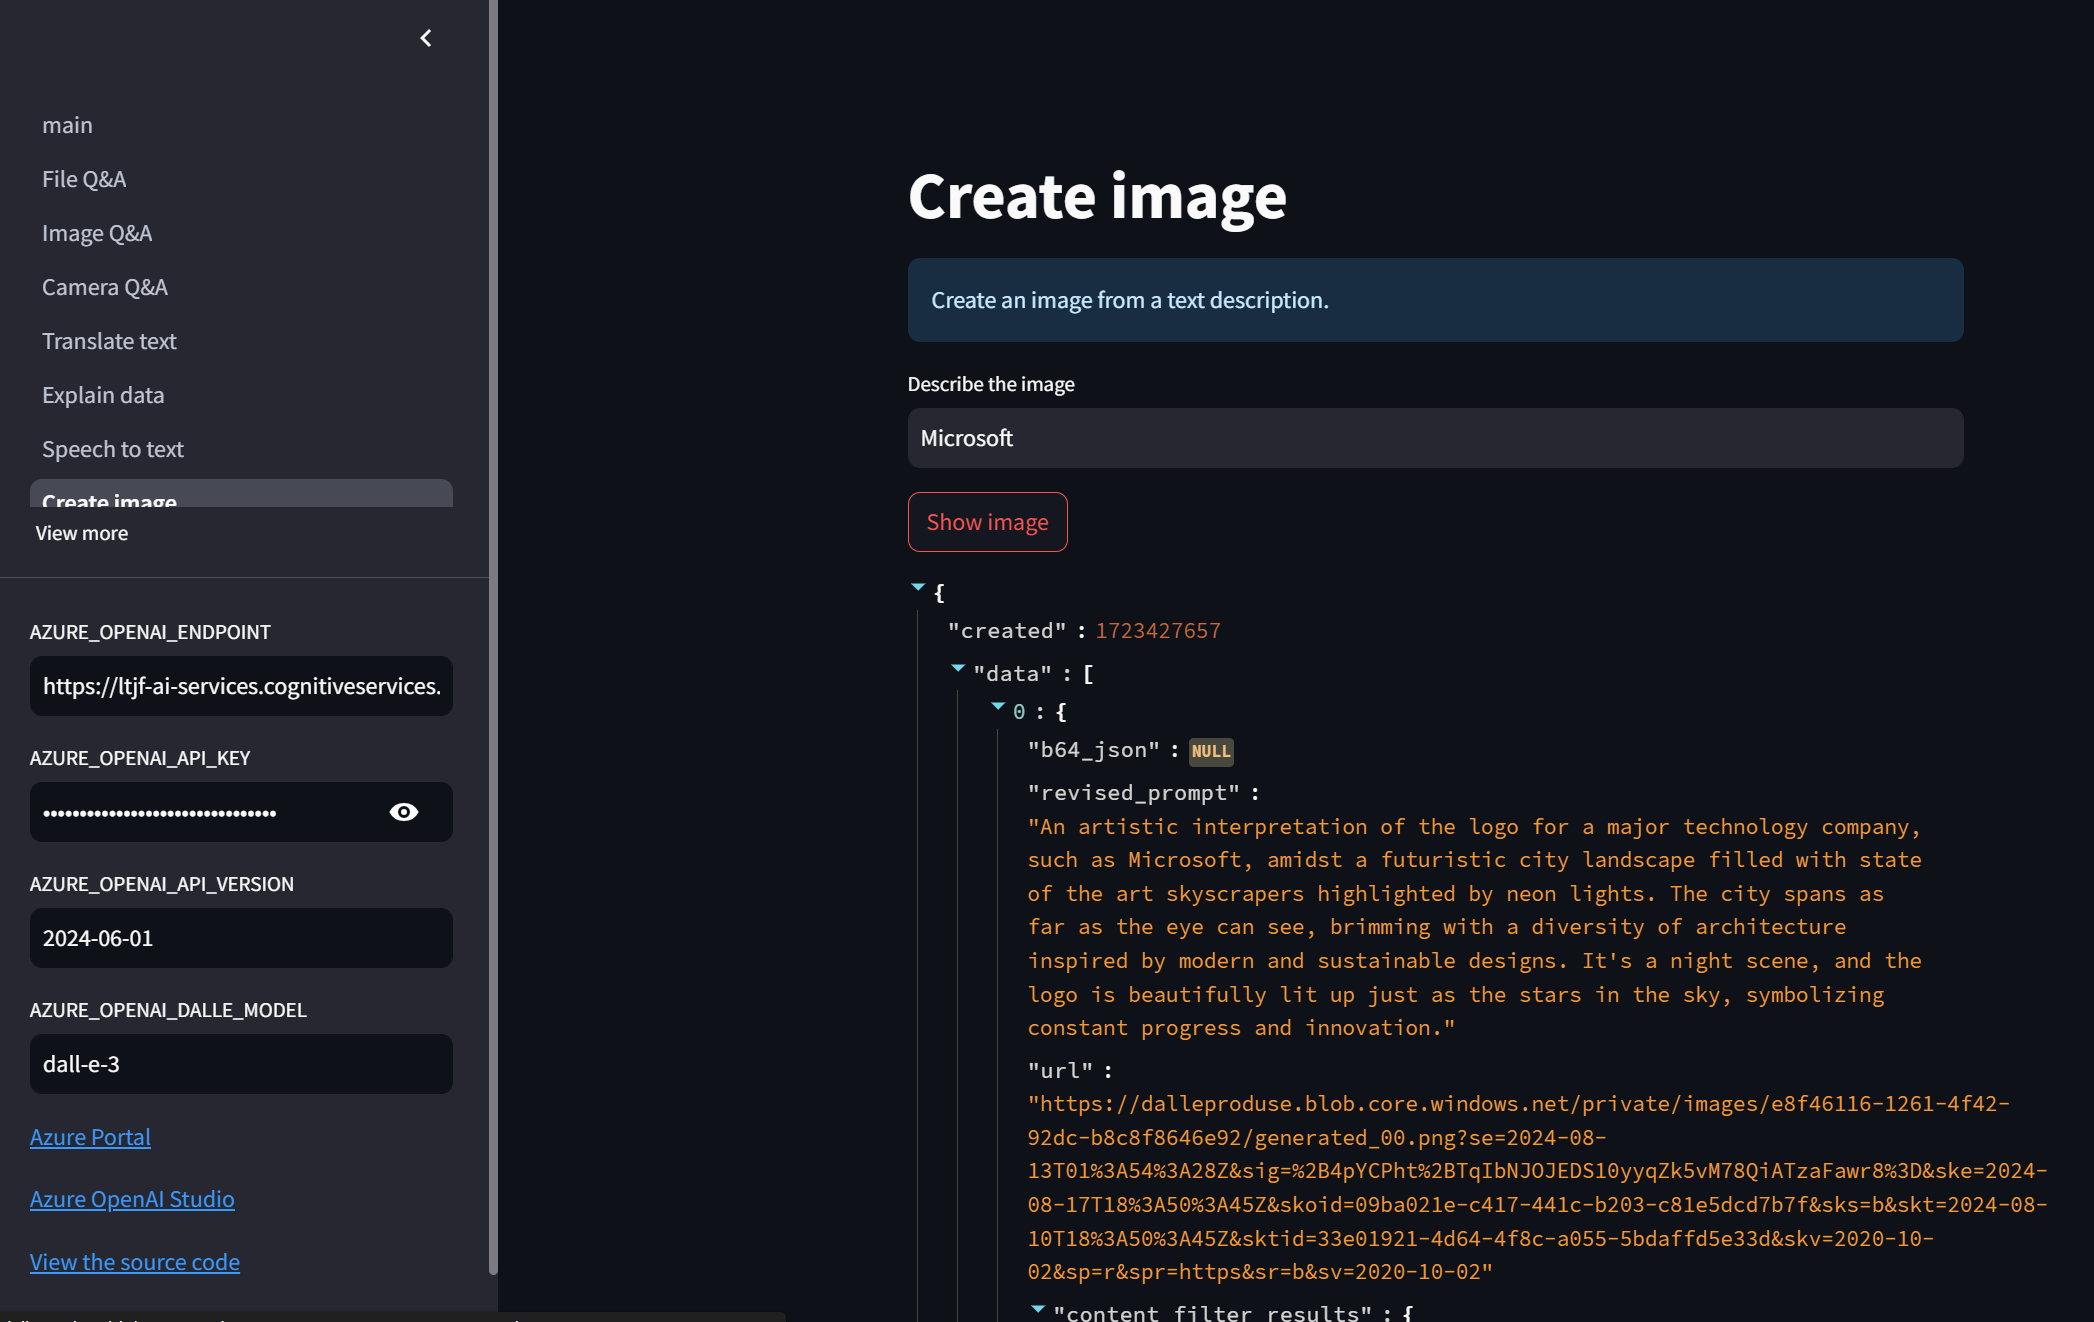Edit the AZURE_OPENAI_ENDPOINT field
2094x1322 pixels.
tap(241, 686)
